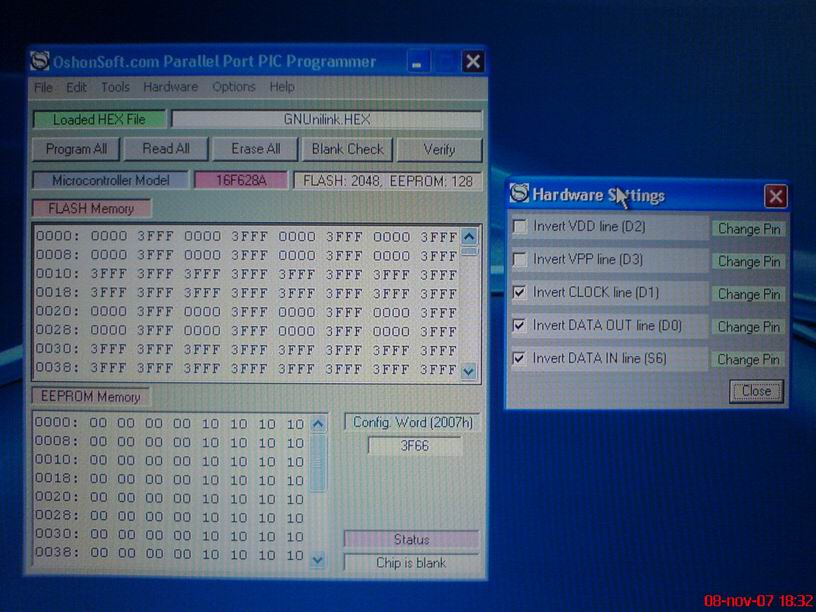Uncheck Invert DATA OUT line (D0)
Viewport: 816px width, 612px height.
(519, 326)
